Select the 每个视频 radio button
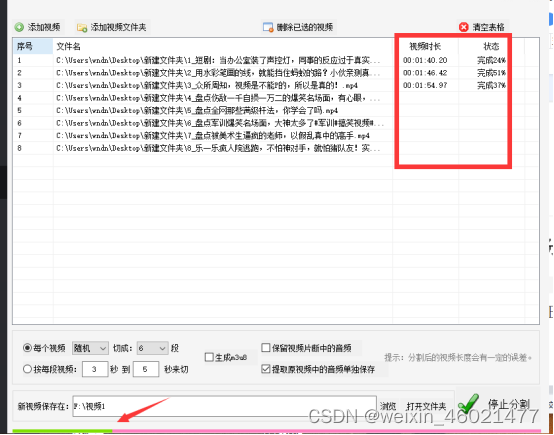The image size is (554, 435). (x=27, y=348)
